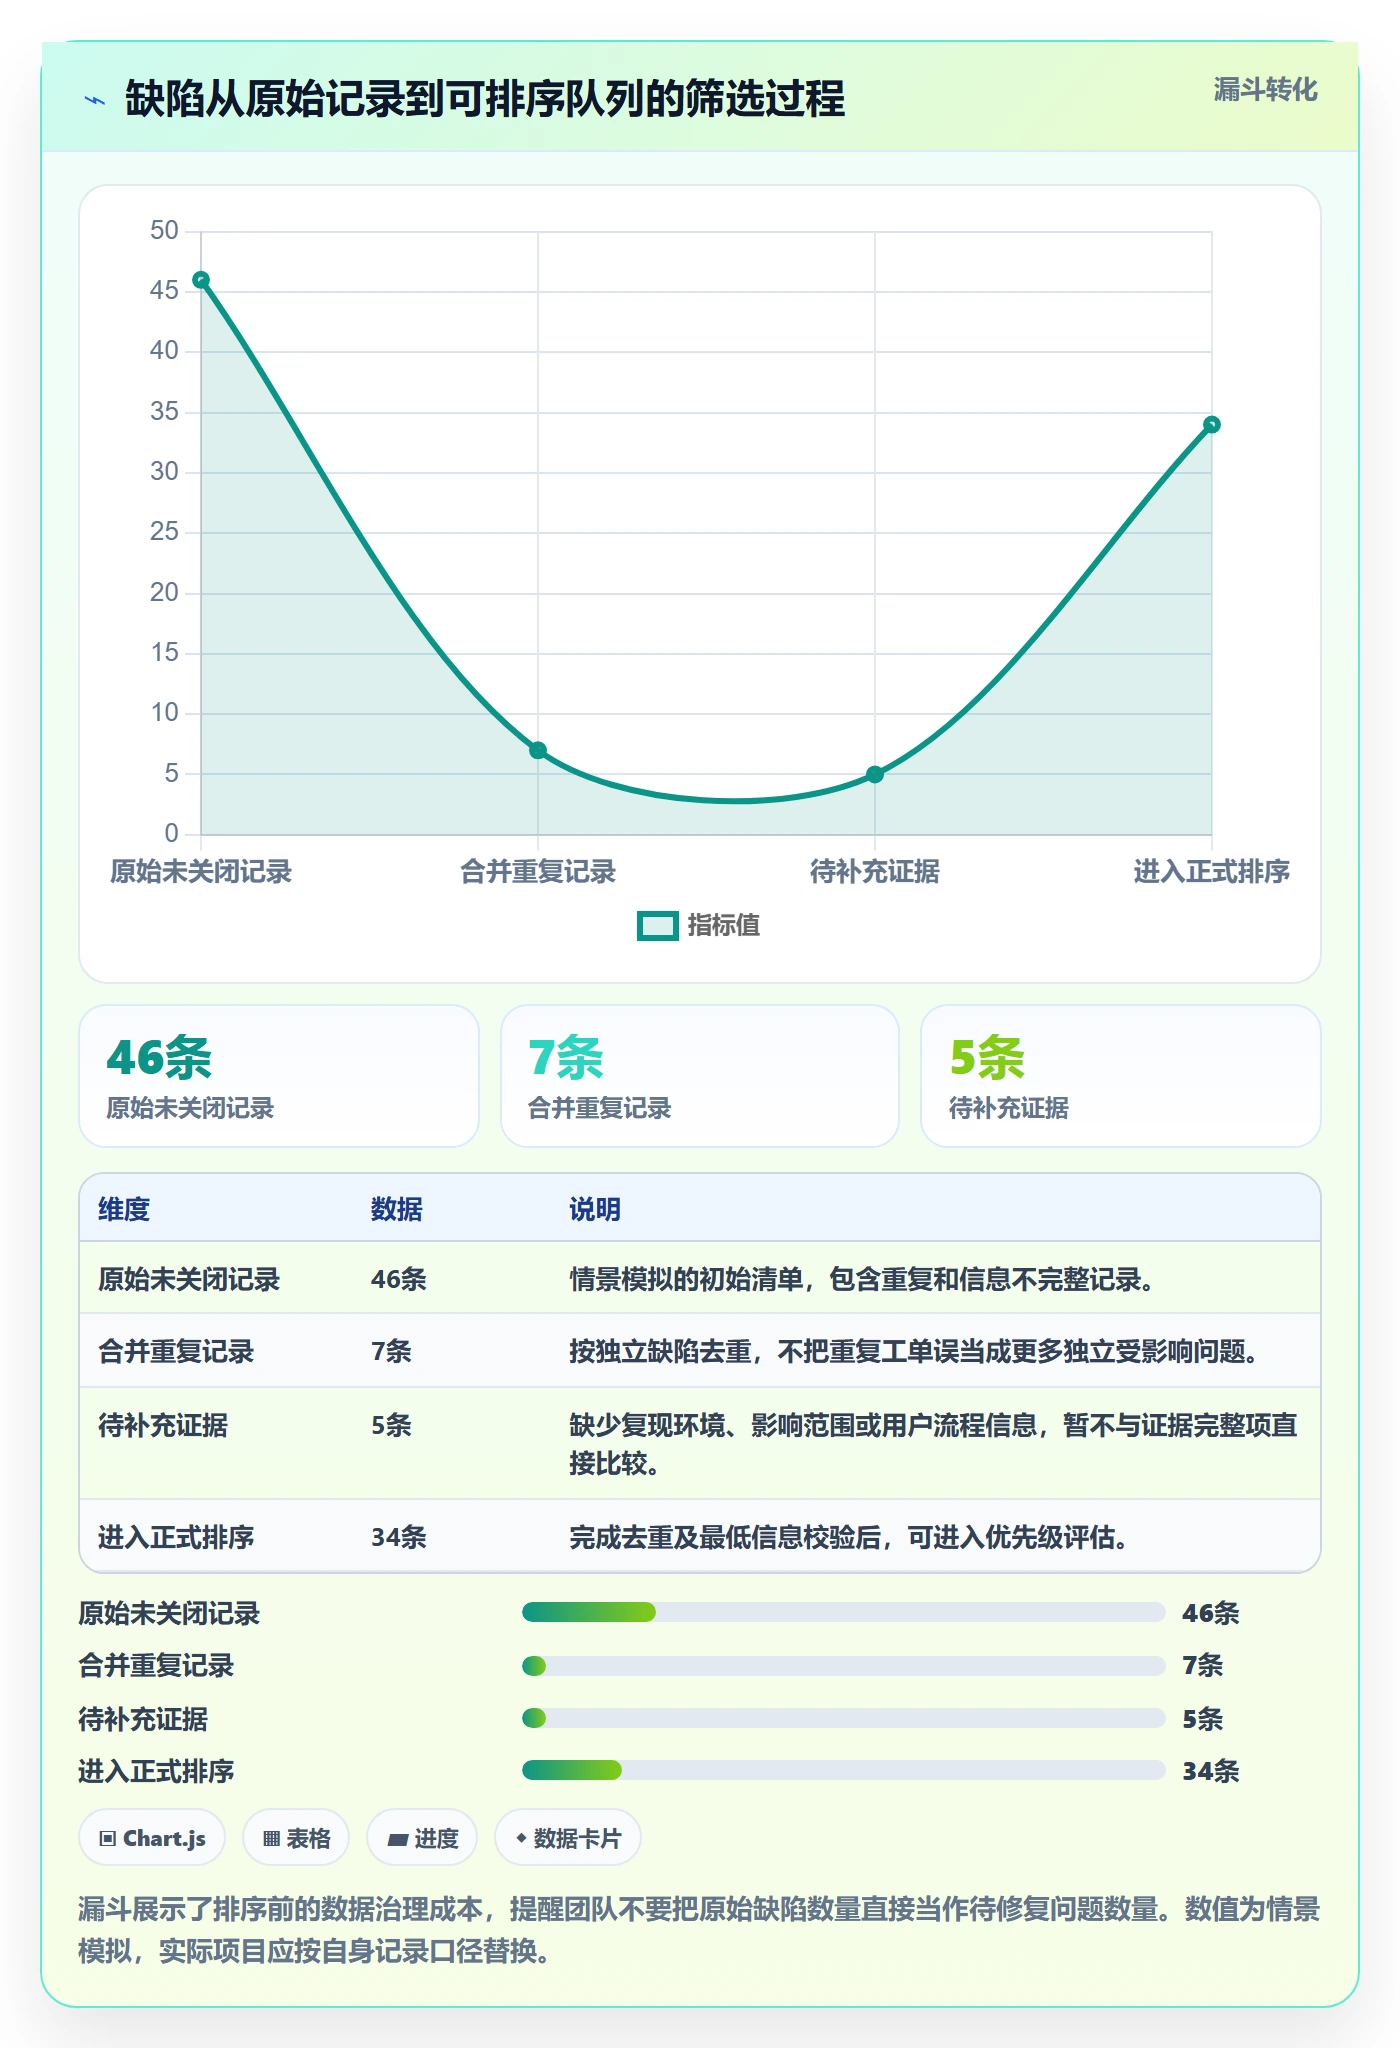Click the 数据 column header in the table
Viewport: 1400px width, 2048px height.
coord(397,1209)
